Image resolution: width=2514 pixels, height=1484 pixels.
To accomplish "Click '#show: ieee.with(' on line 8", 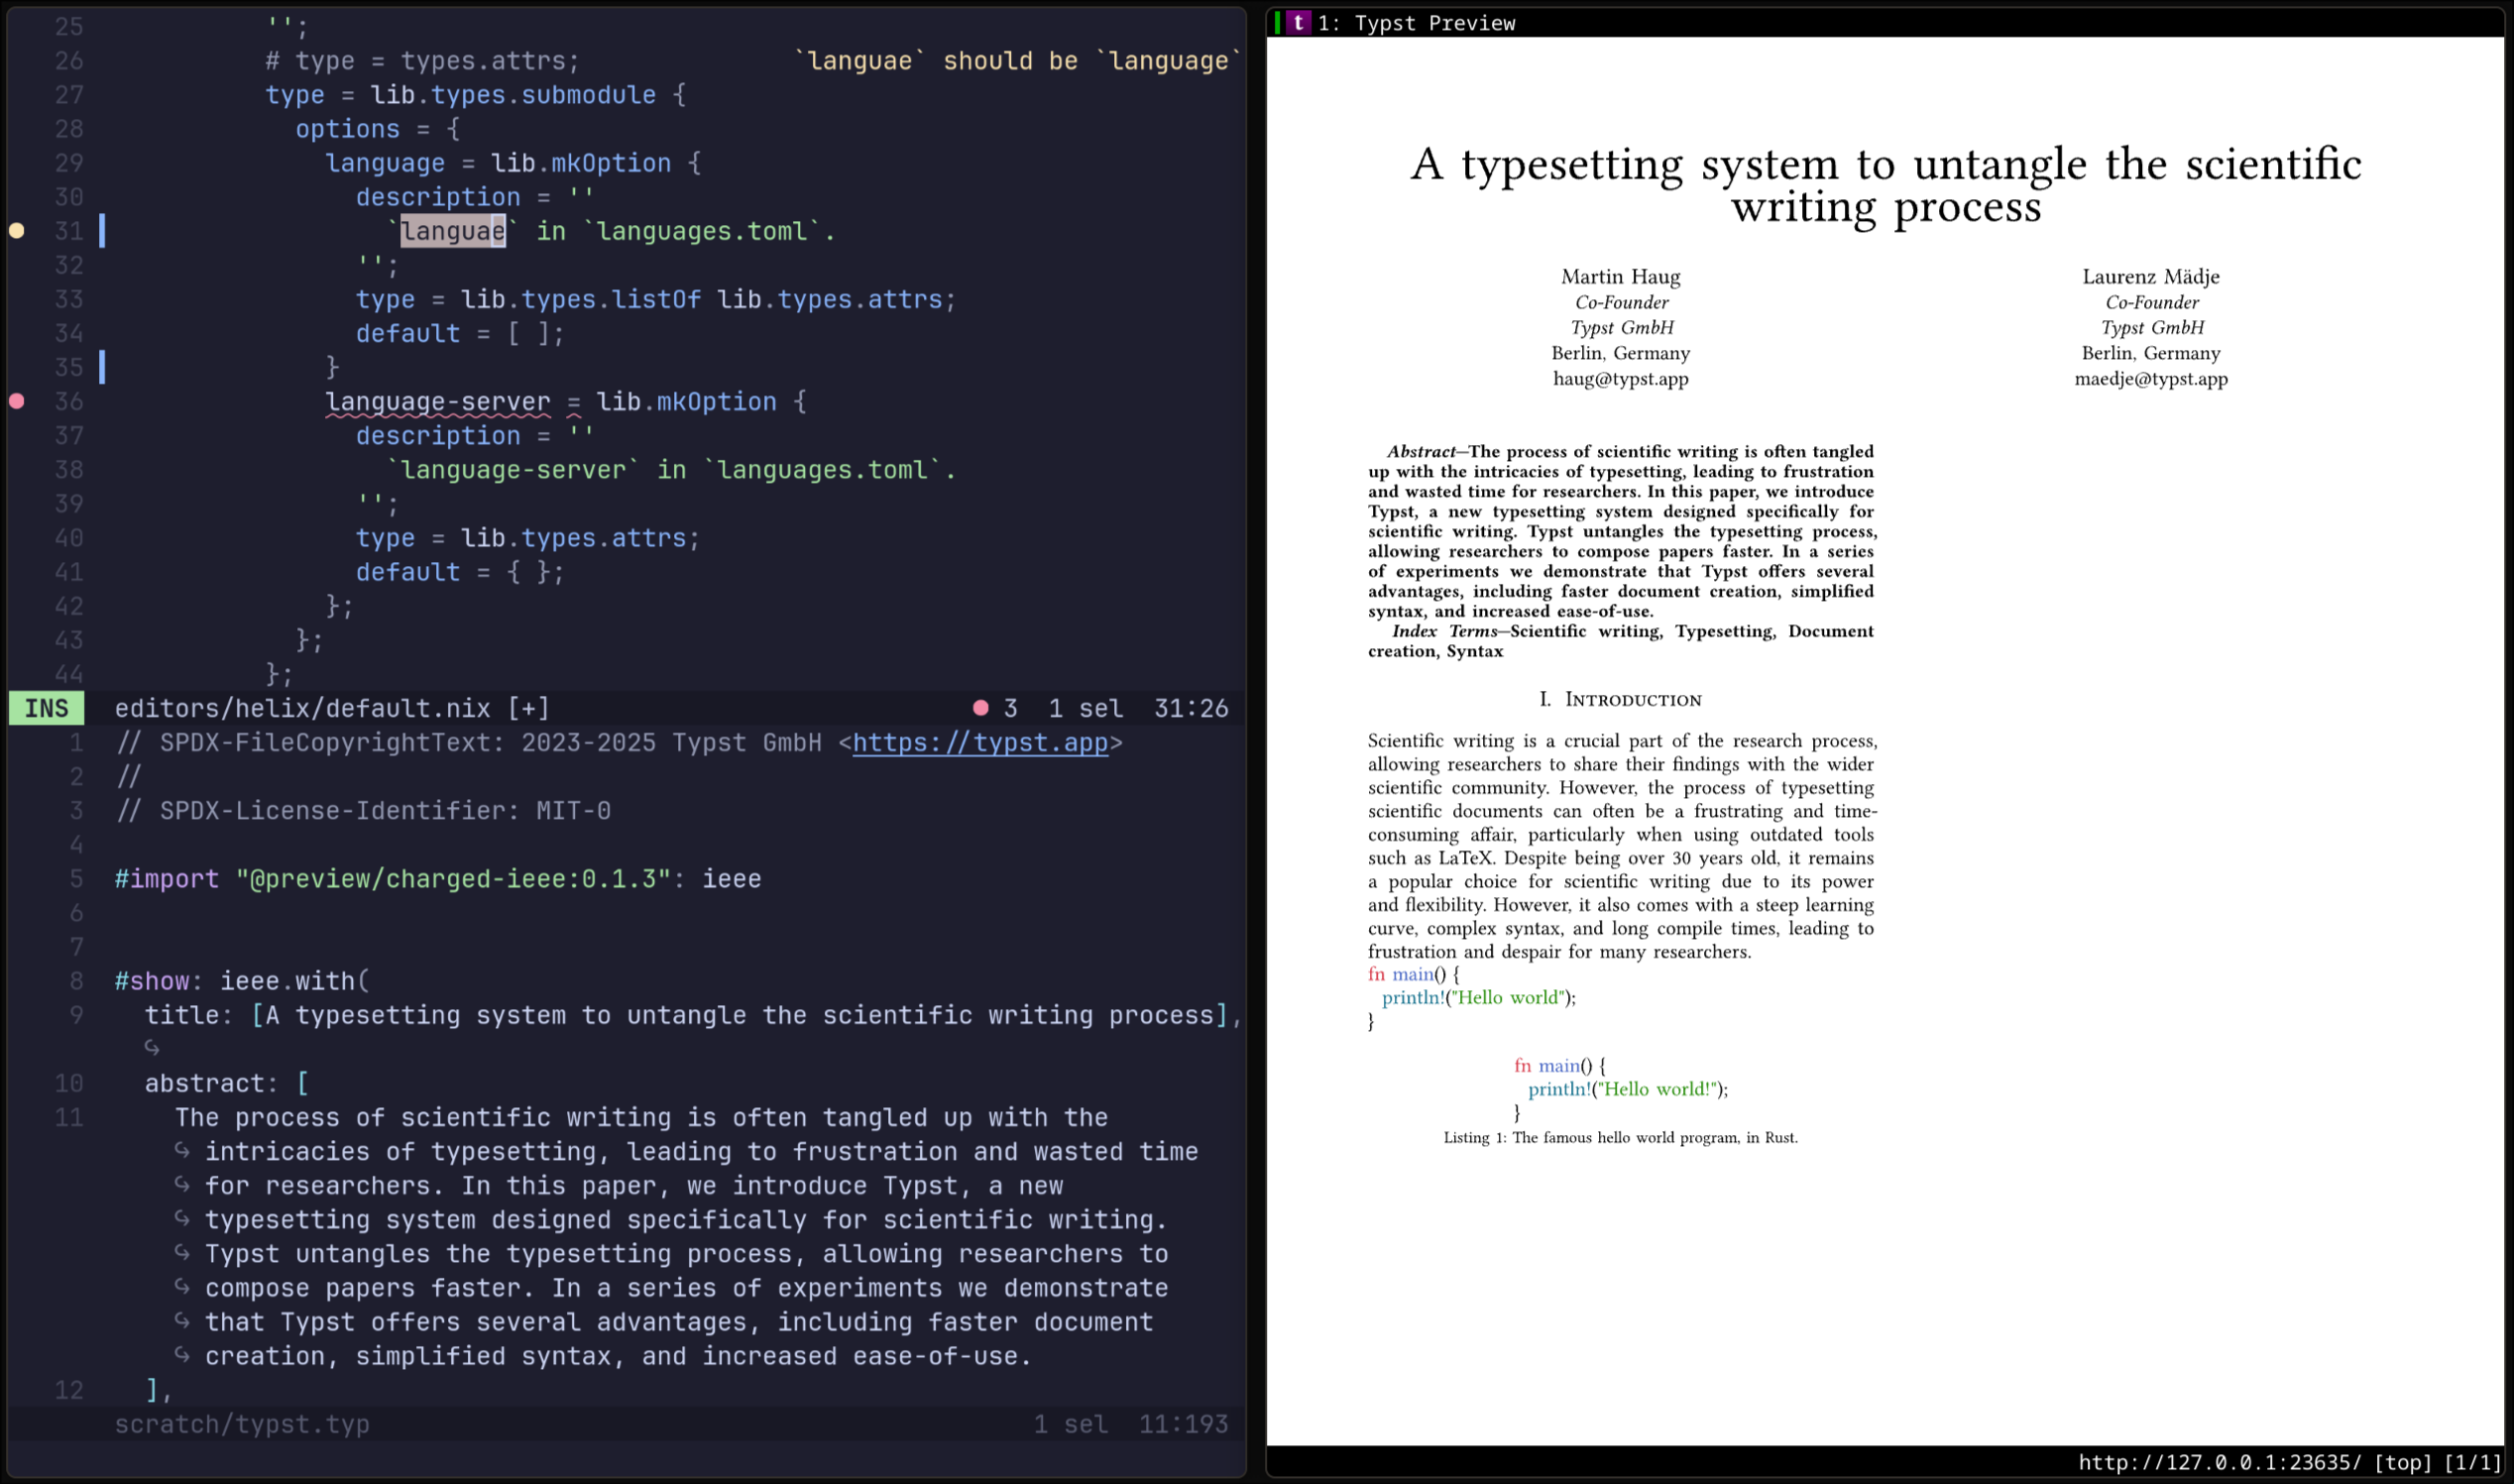I will (242, 981).
